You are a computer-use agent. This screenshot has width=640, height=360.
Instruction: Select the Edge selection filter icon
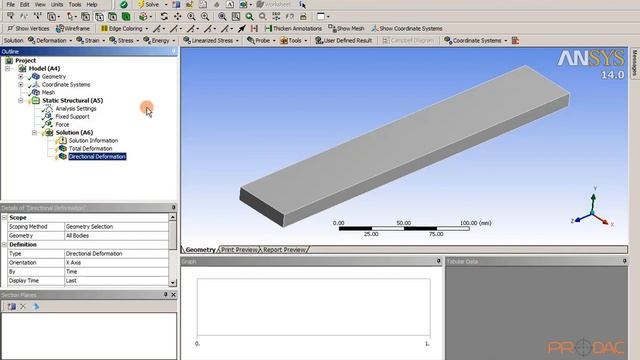pos(99,16)
